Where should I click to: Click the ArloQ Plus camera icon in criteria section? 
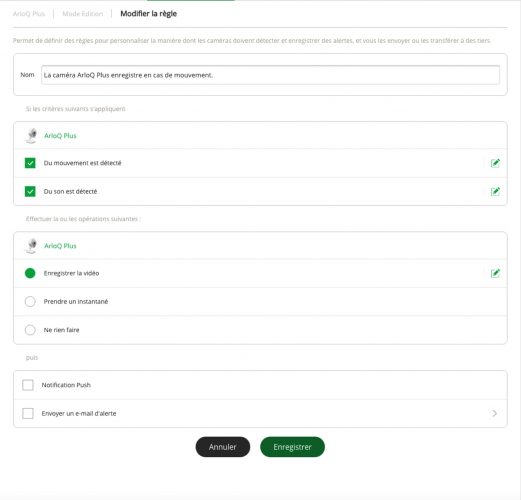pyautogui.click(x=31, y=136)
